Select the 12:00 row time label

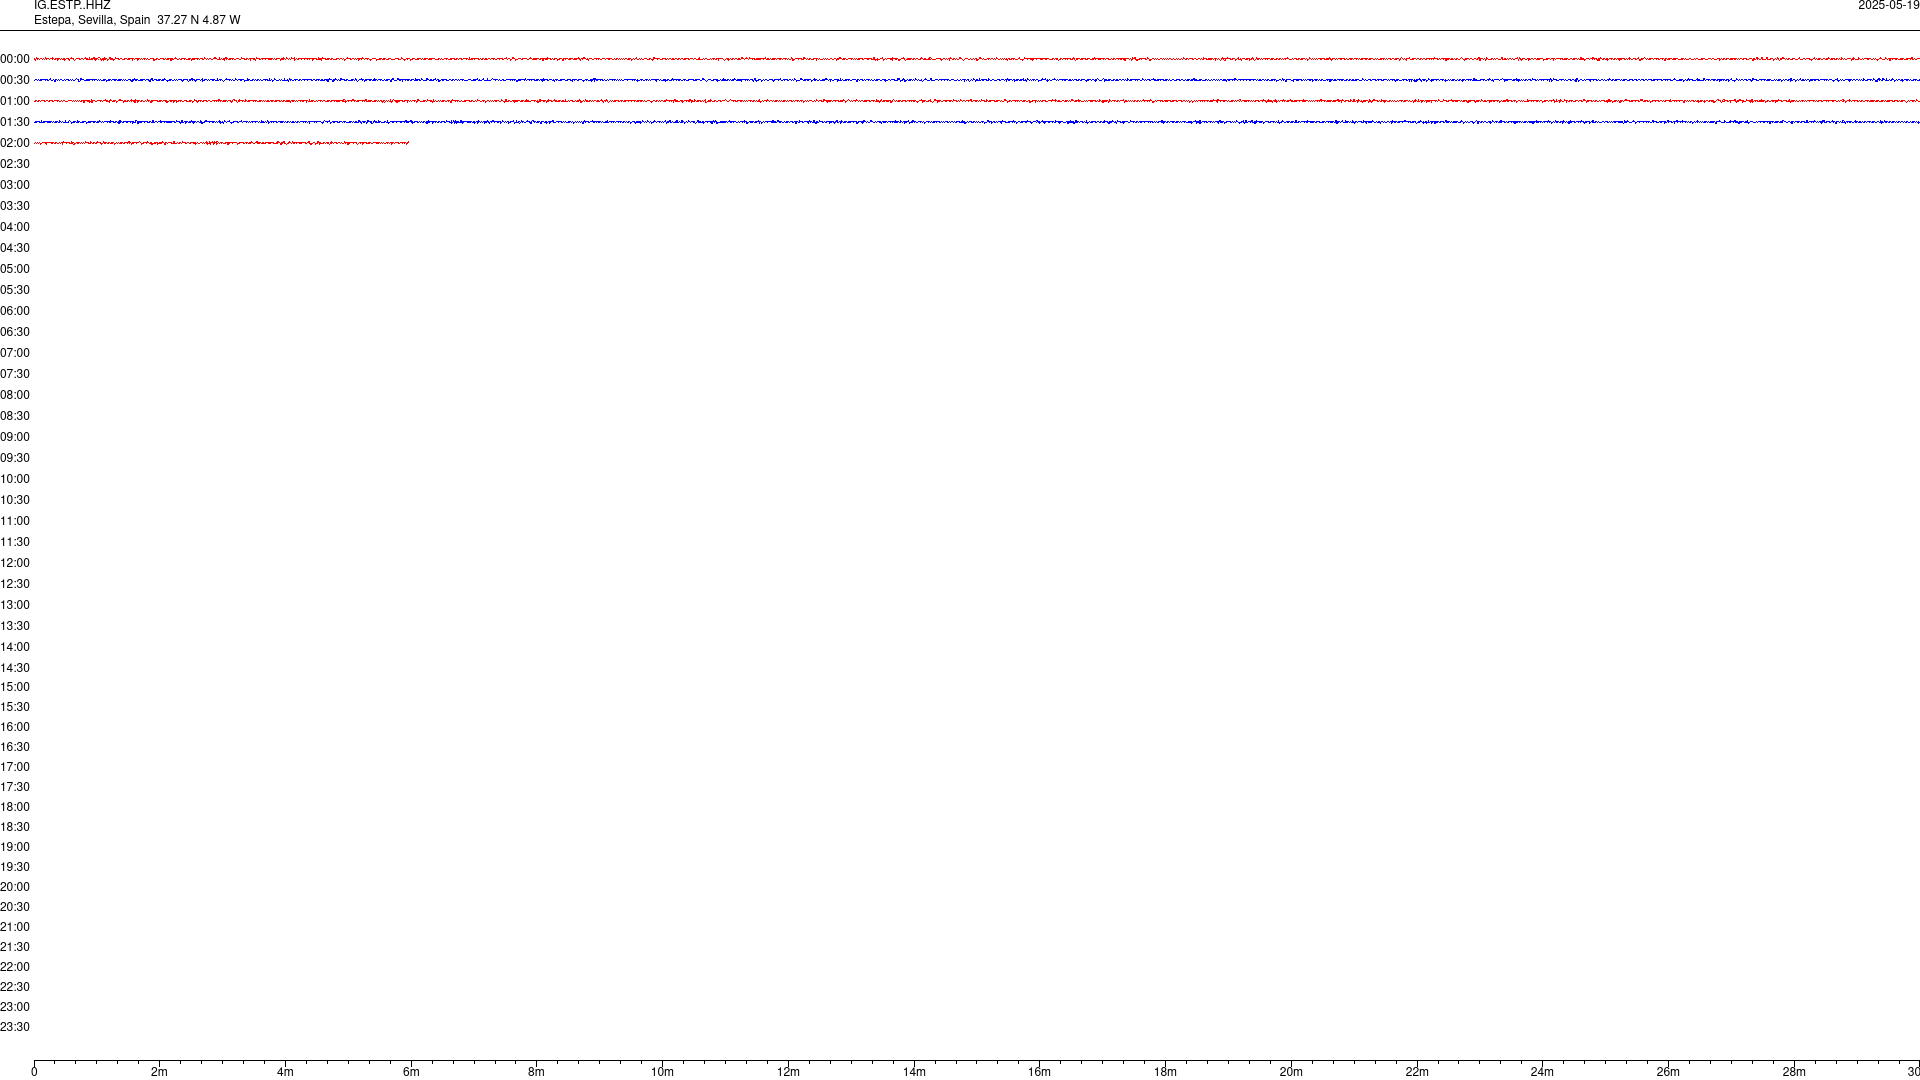(15, 563)
